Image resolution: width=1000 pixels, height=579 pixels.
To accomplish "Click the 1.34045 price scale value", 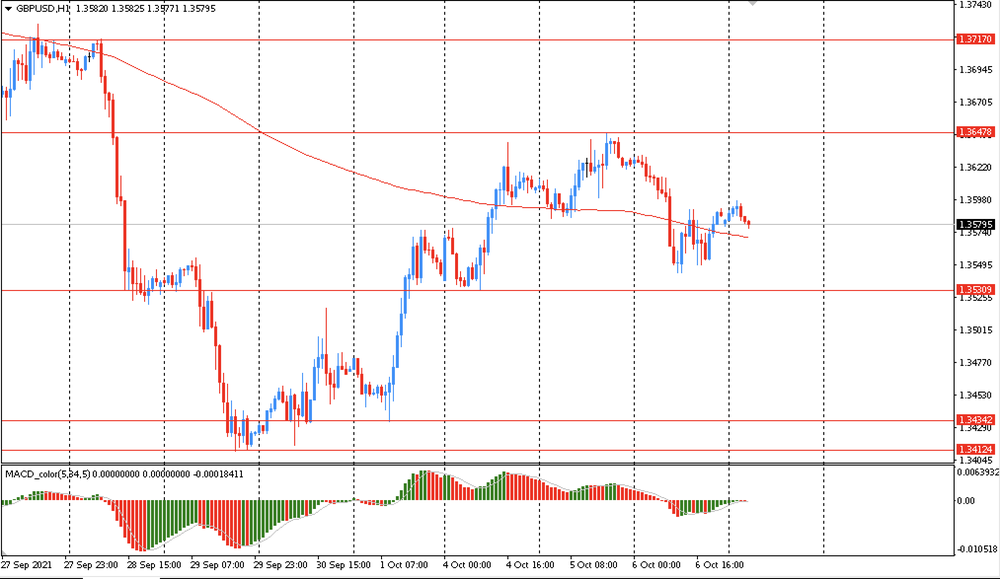I will click(975, 460).
